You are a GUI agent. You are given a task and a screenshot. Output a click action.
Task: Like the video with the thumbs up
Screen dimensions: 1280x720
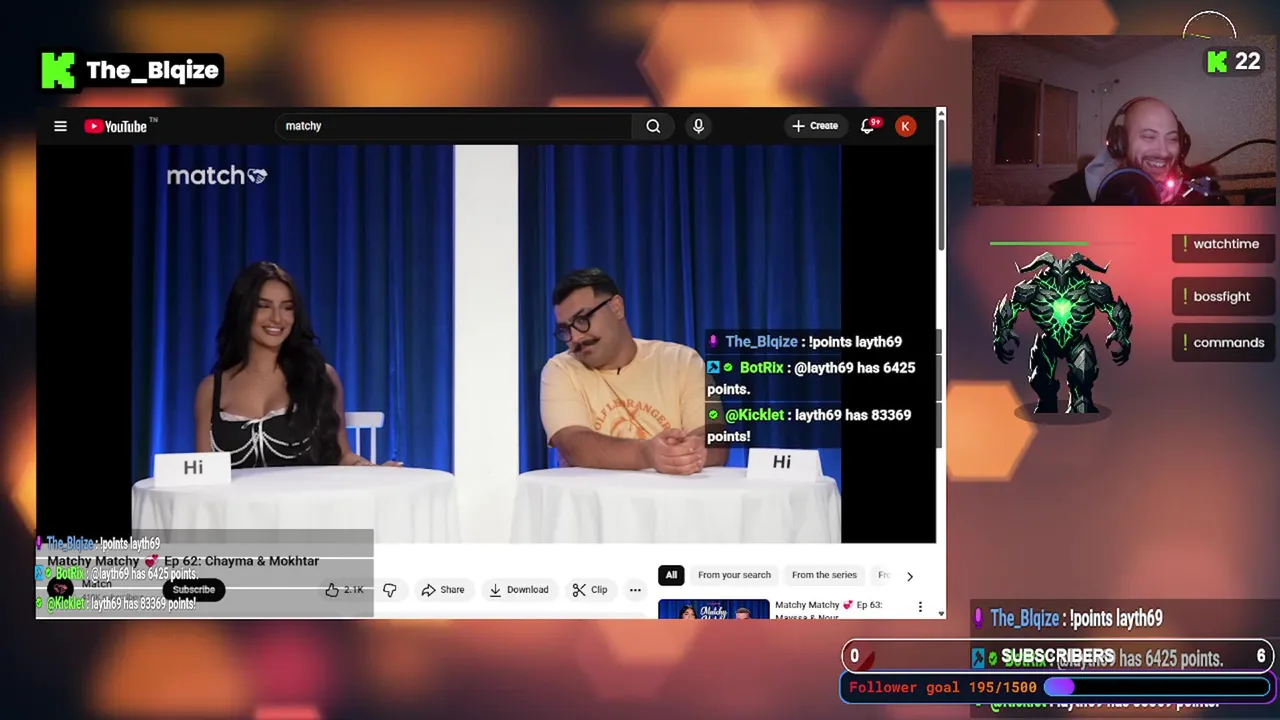tap(344, 590)
